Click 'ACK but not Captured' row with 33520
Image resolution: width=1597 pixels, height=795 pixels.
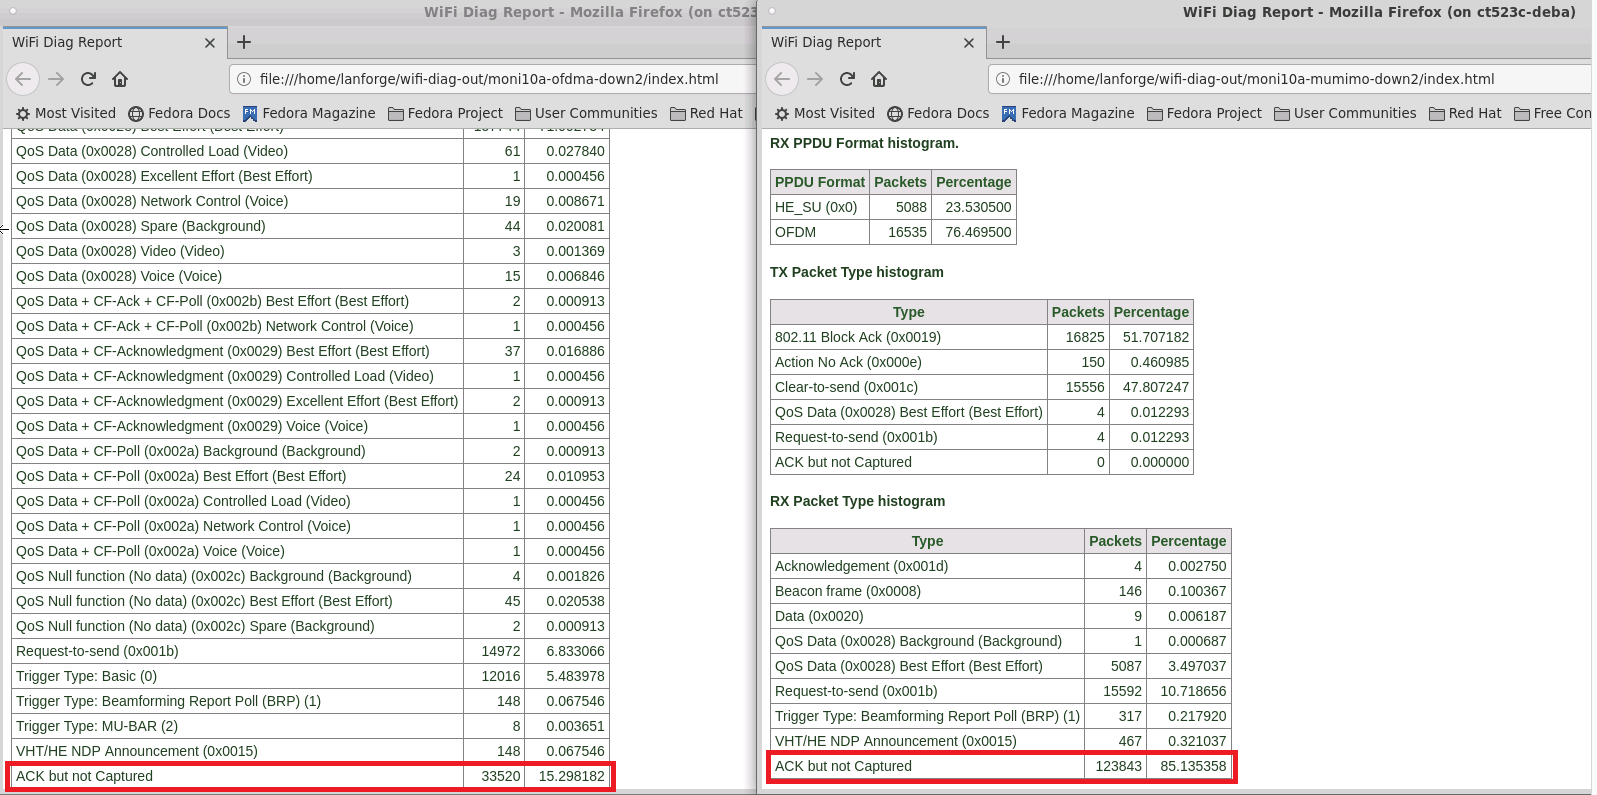(x=310, y=776)
